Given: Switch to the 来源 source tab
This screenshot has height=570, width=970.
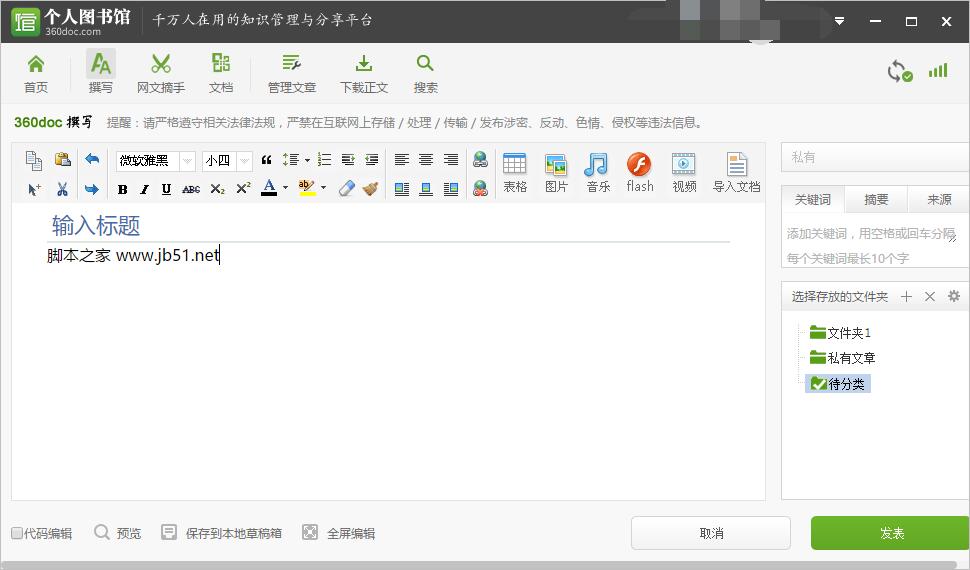Looking at the screenshot, I should click(938, 199).
